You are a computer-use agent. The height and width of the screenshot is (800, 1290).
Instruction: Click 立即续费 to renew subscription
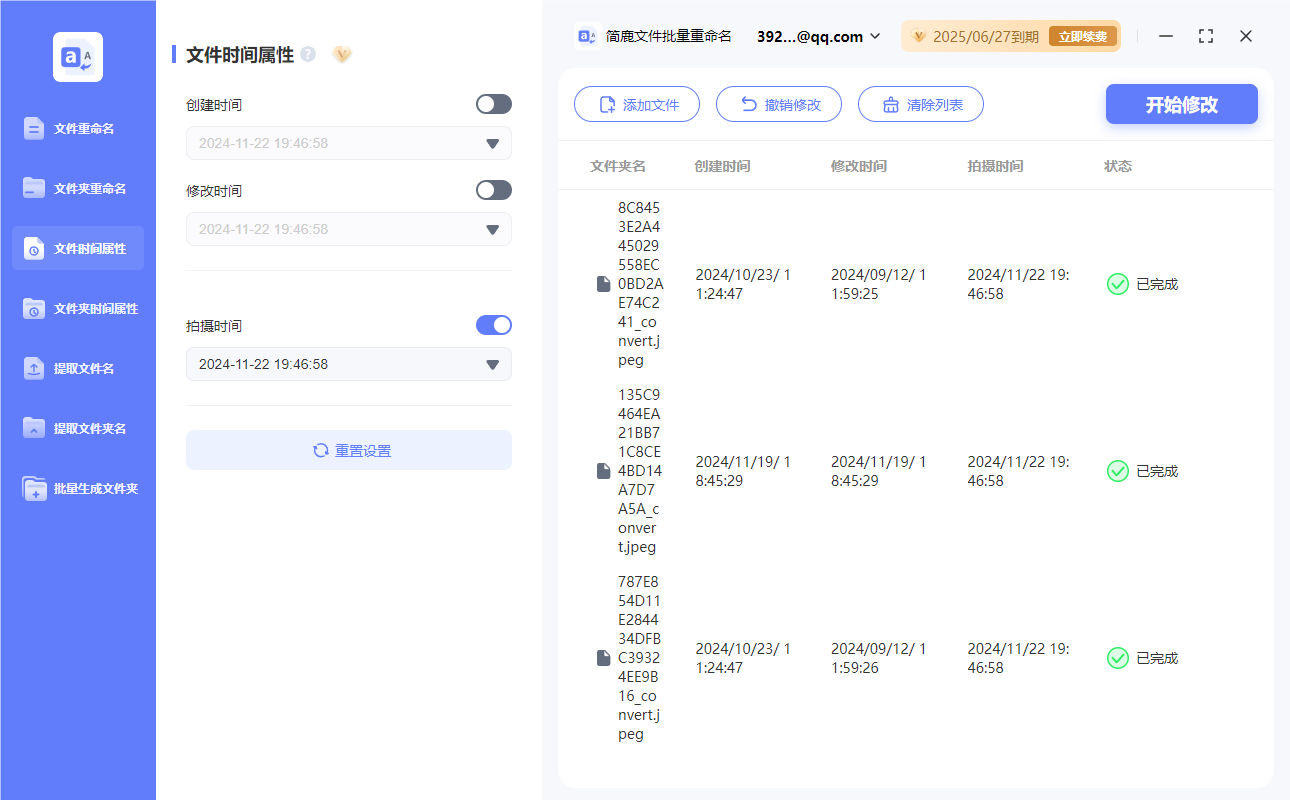[x=1082, y=35]
